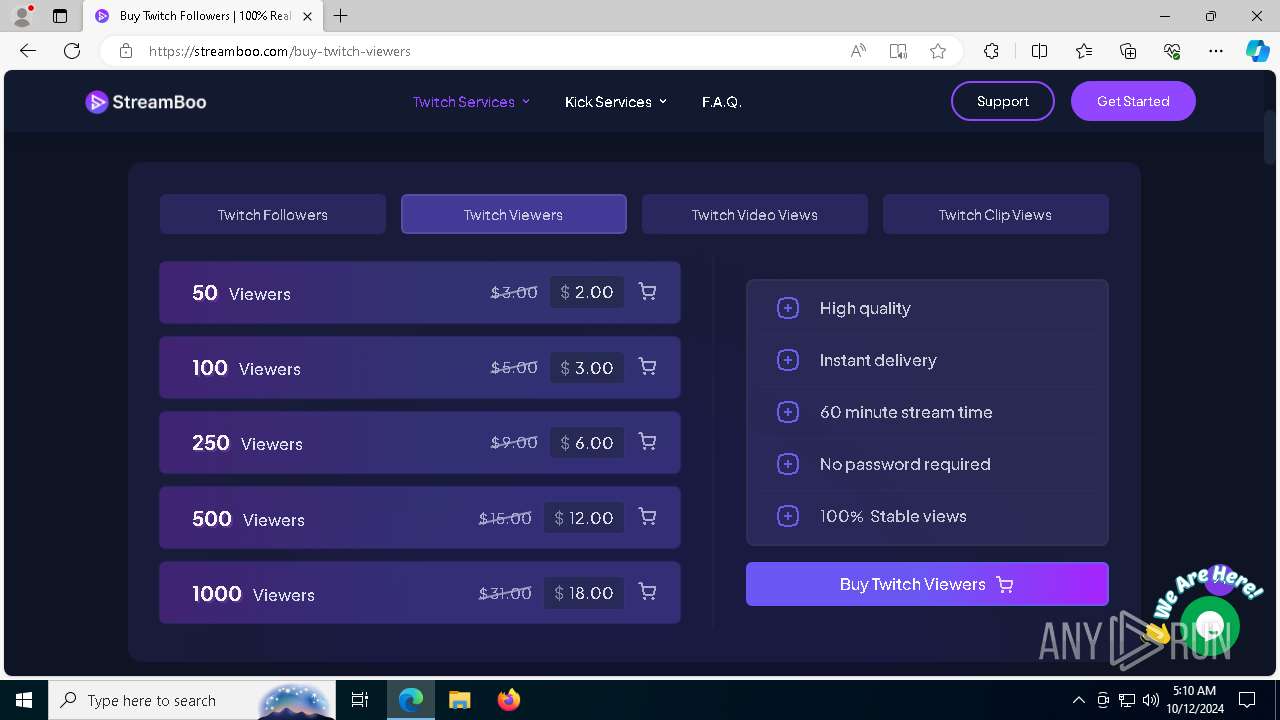Open Task View on taskbar

[x=361, y=700]
